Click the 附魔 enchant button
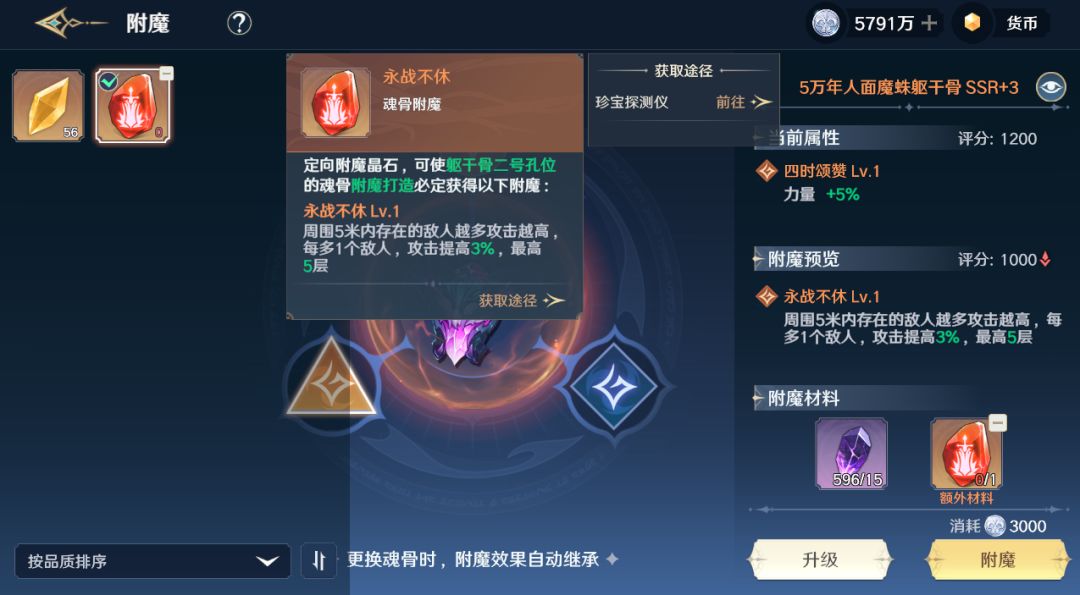 coord(998,559)
